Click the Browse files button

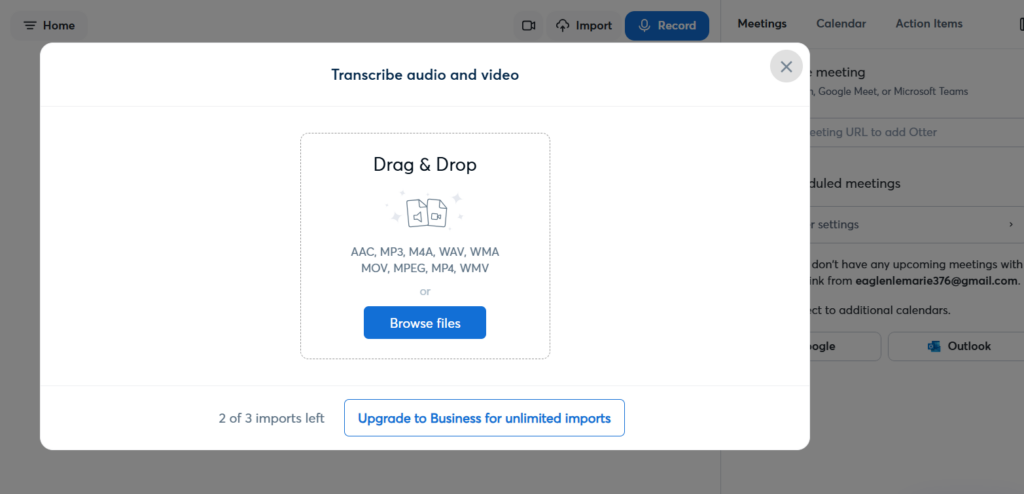[424, 323]
